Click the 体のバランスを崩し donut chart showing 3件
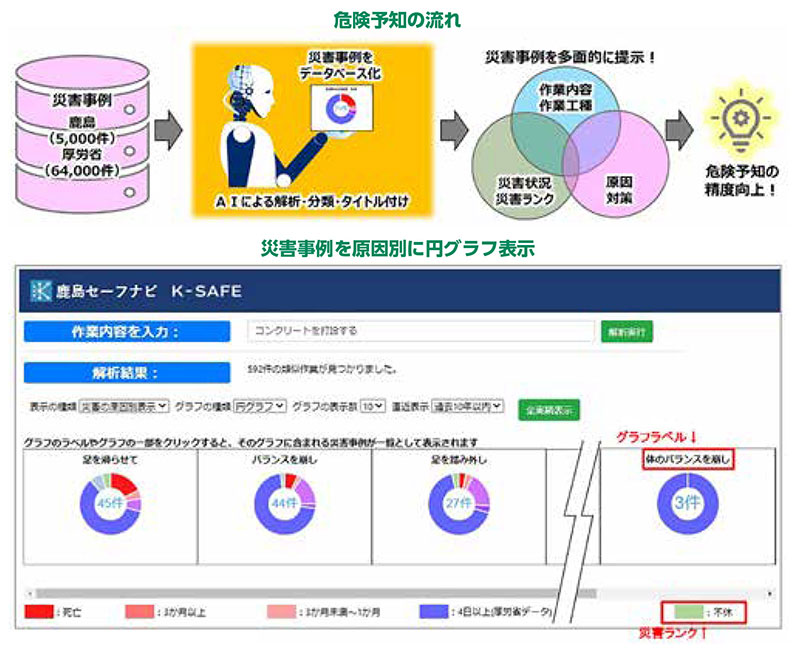 tap(686, 503)
